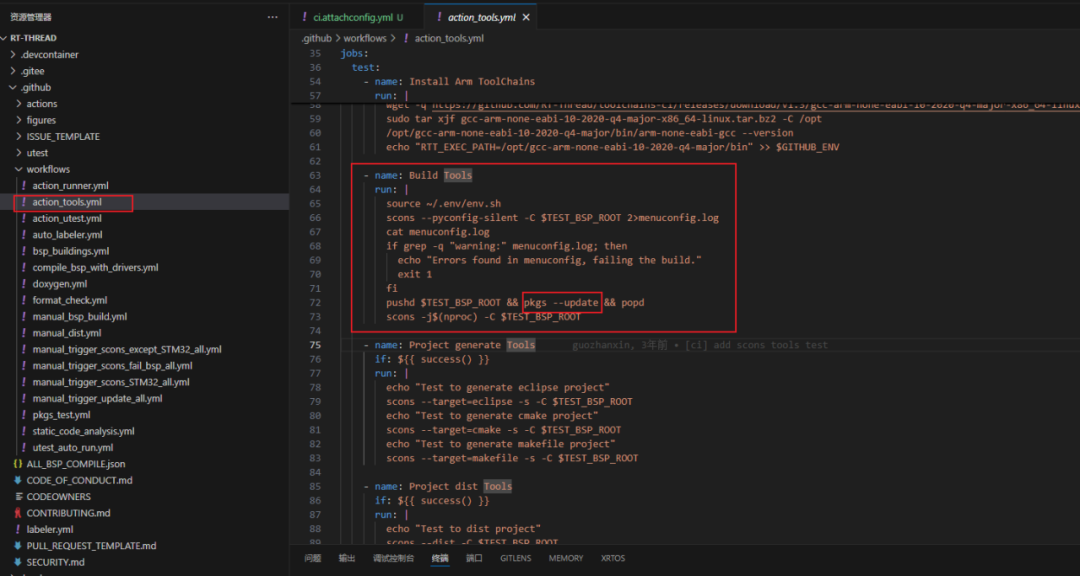This screenshot has width=1080, height=576.
Task: Click the 'source ~/.env/env.sh' line
Action: point(444,203)
